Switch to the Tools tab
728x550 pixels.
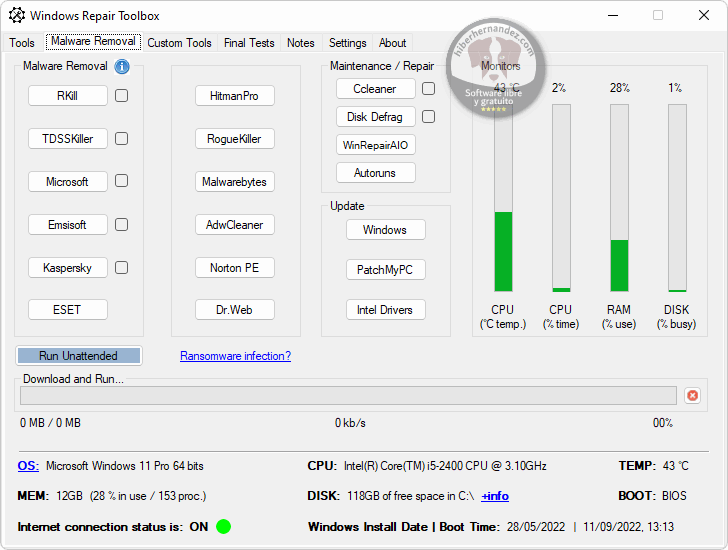point(22,43)
